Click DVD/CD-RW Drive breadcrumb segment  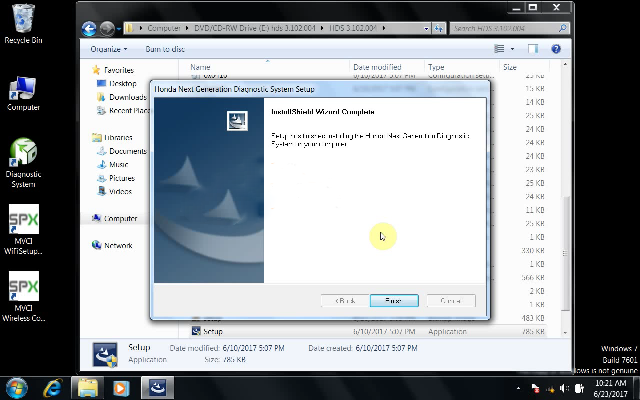(255, 28)
